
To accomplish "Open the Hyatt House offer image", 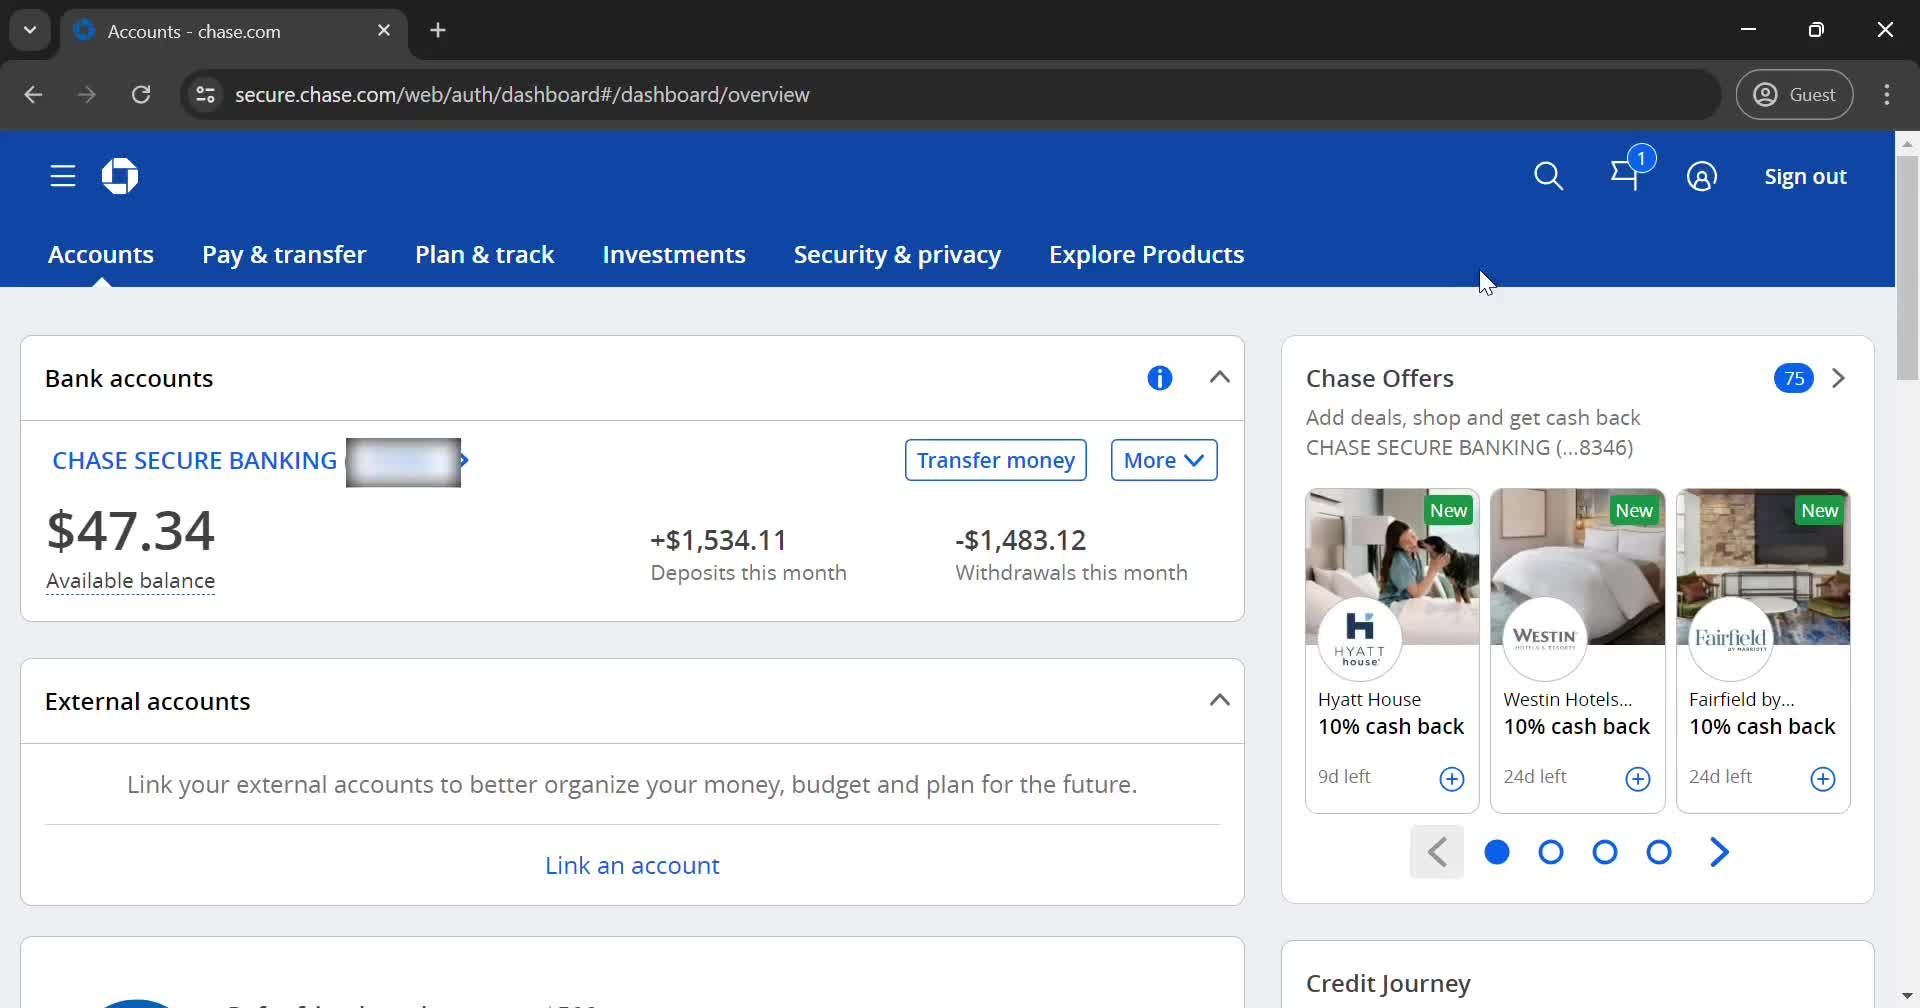I will (x=1392, y=566).
